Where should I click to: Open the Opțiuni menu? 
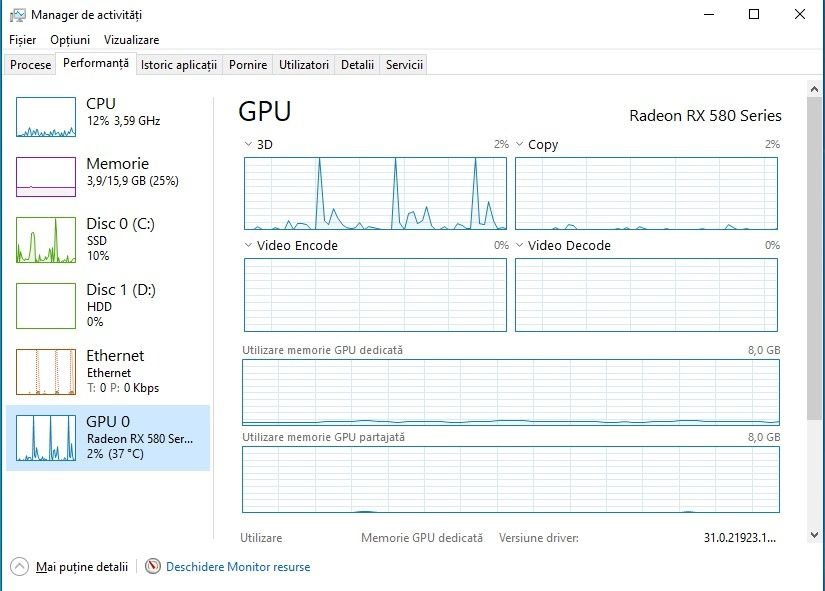tap(70, 40)
